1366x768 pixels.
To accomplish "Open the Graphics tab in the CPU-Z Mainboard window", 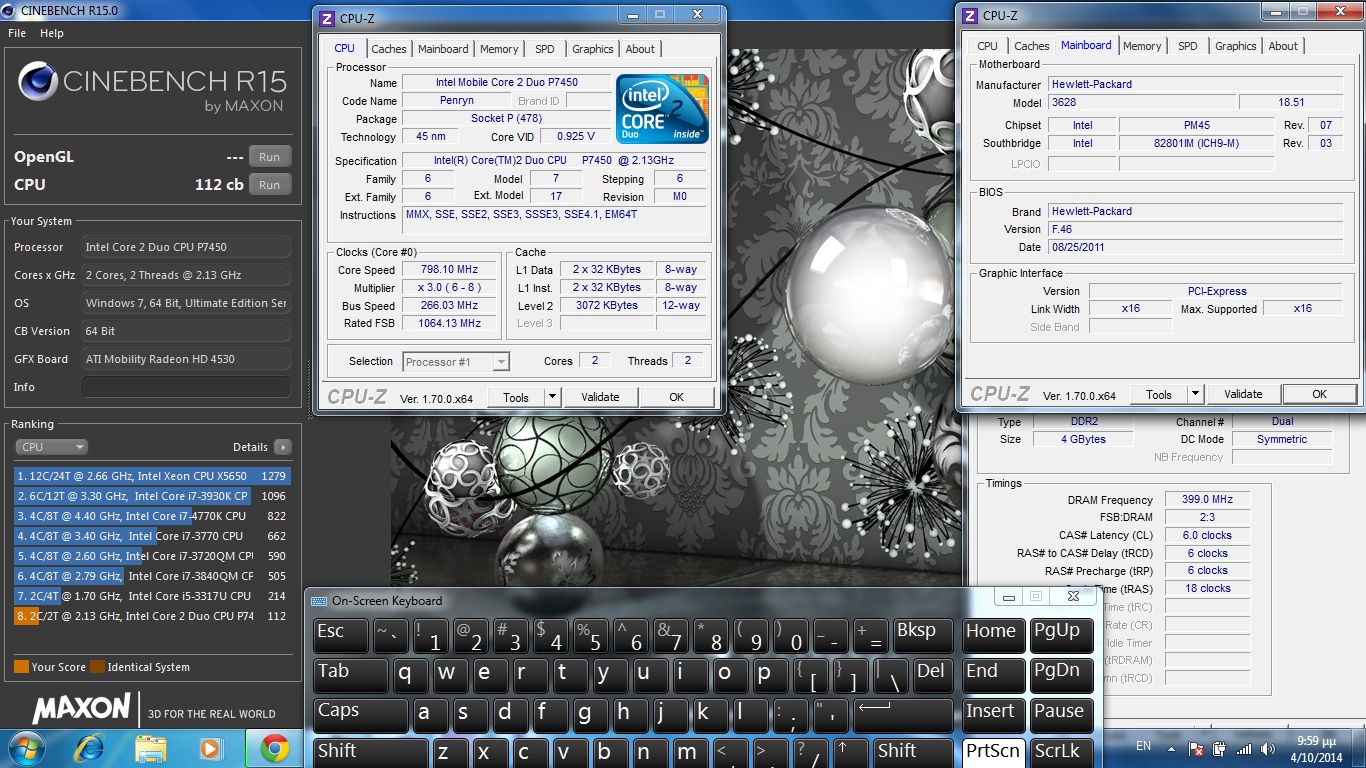I will pyautogui.click(x=1236, y=46).
